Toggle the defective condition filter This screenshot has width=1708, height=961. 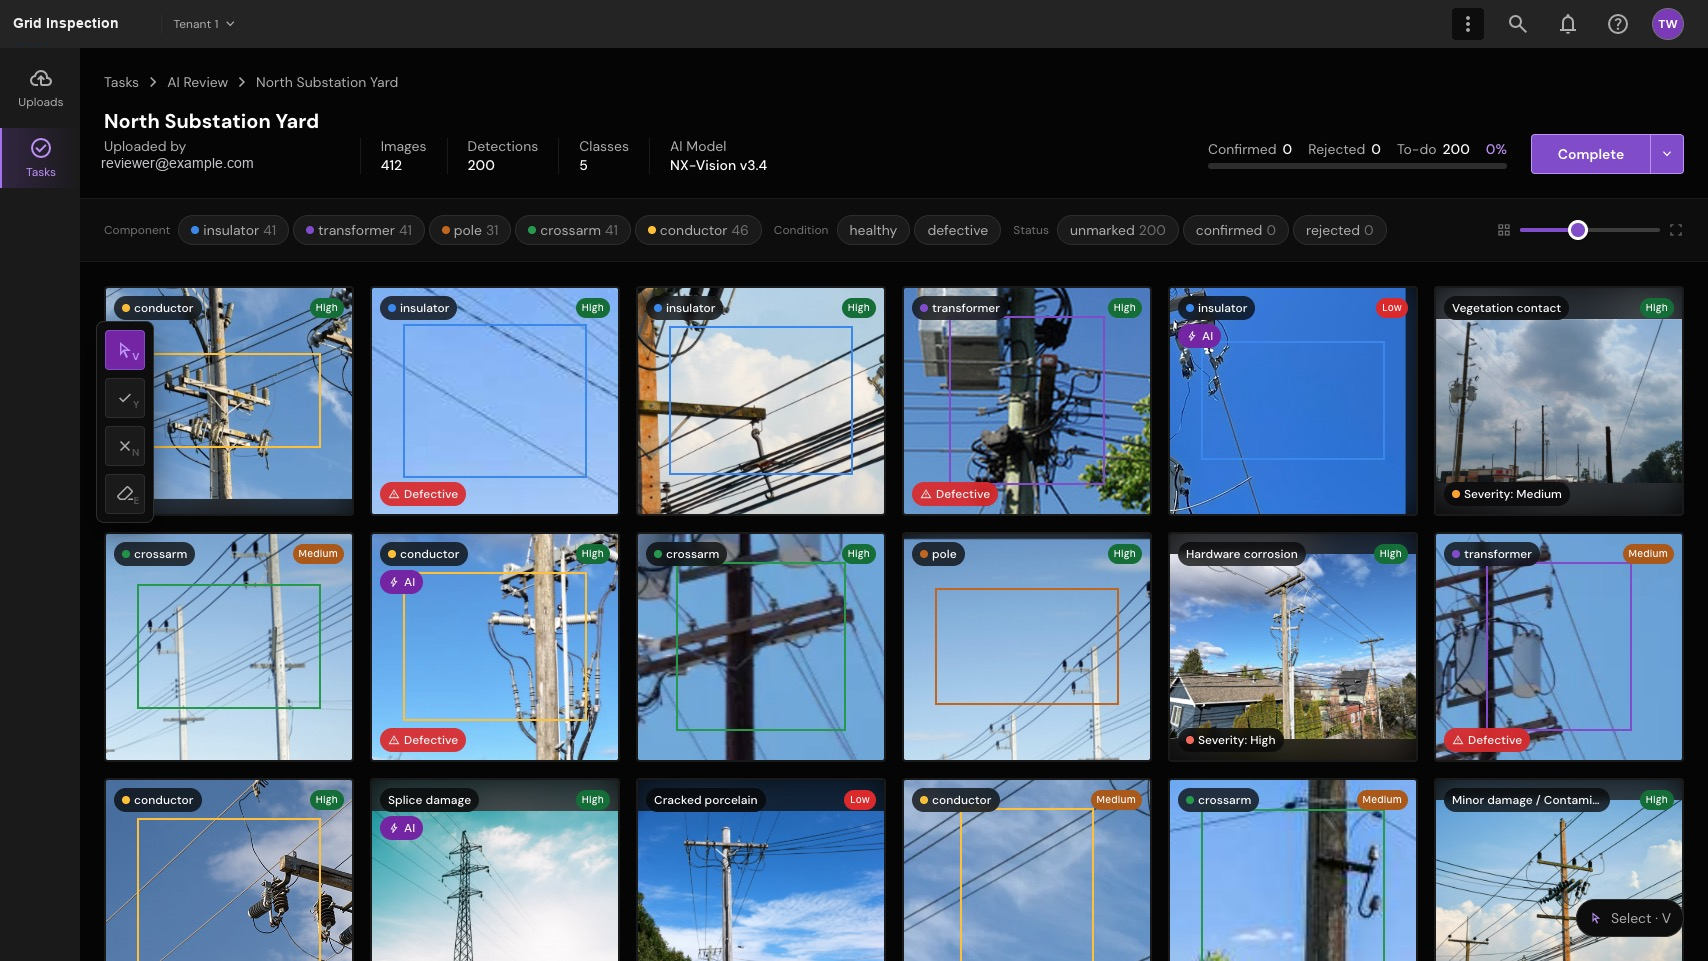point(957,230)
